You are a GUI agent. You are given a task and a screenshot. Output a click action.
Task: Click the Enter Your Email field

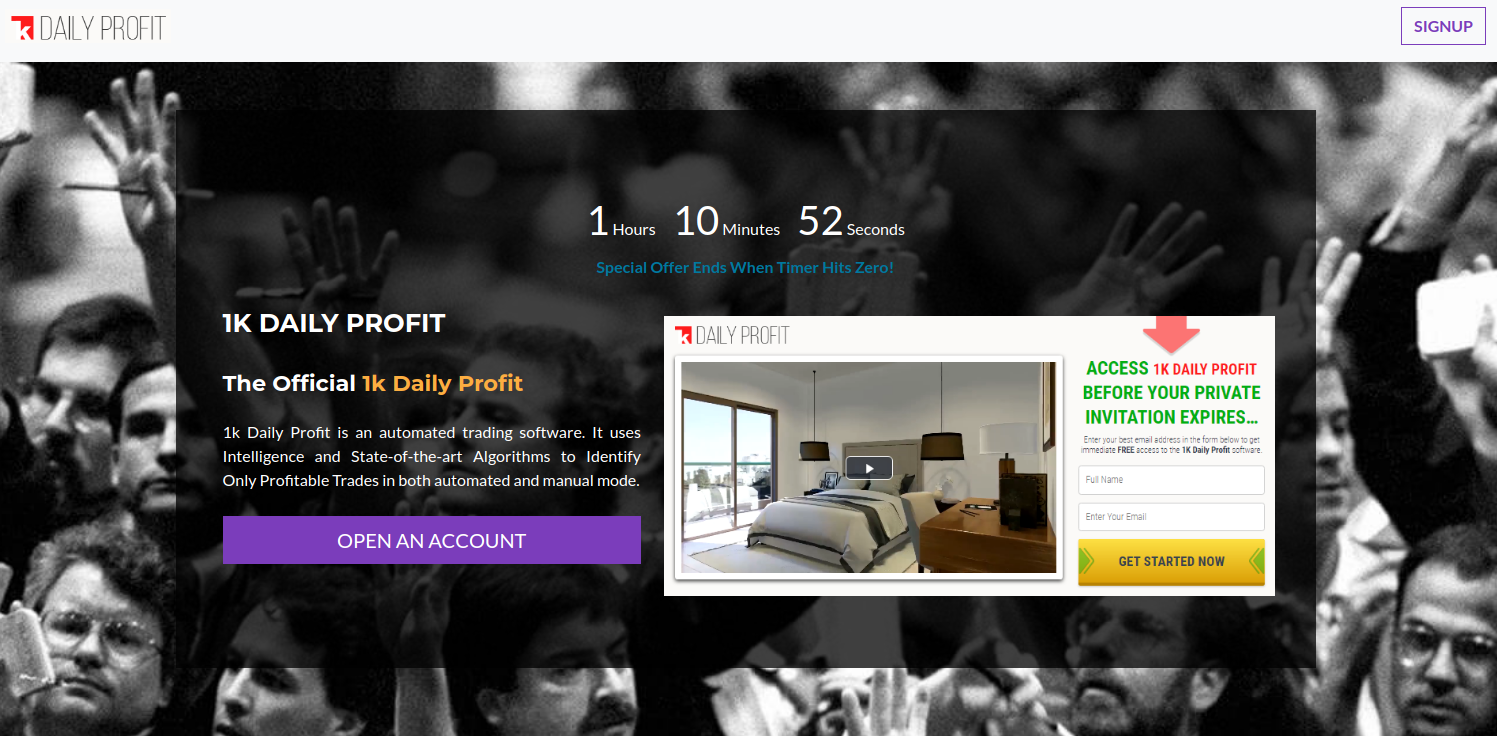1171,517
